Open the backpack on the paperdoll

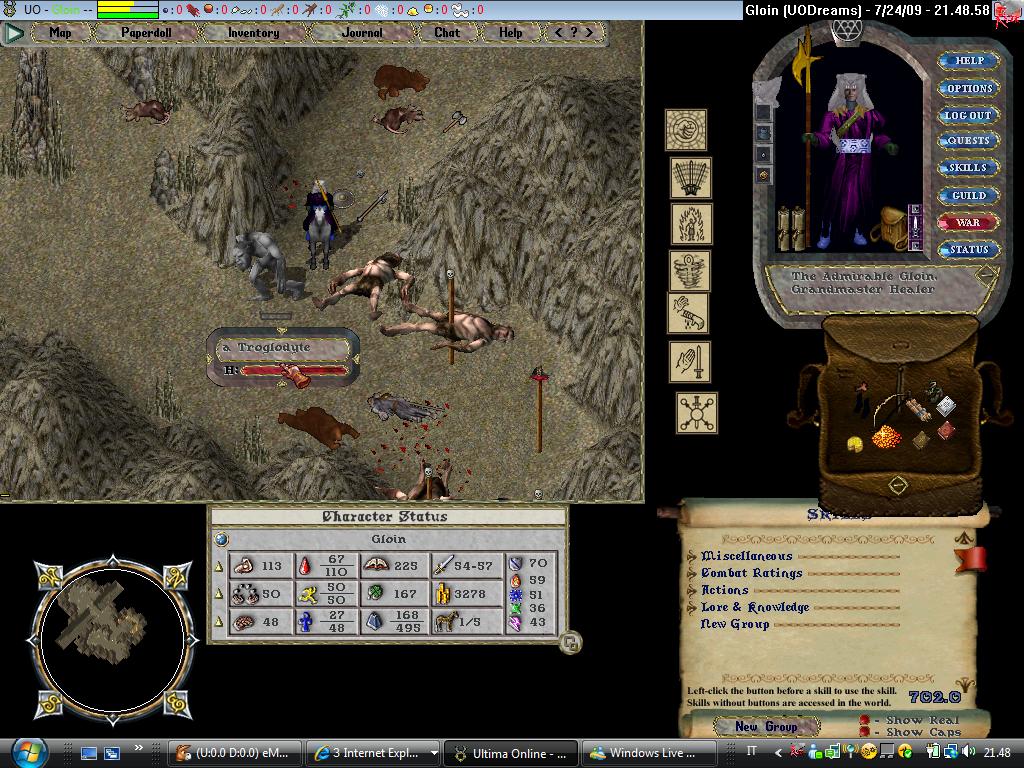point(885,231)
